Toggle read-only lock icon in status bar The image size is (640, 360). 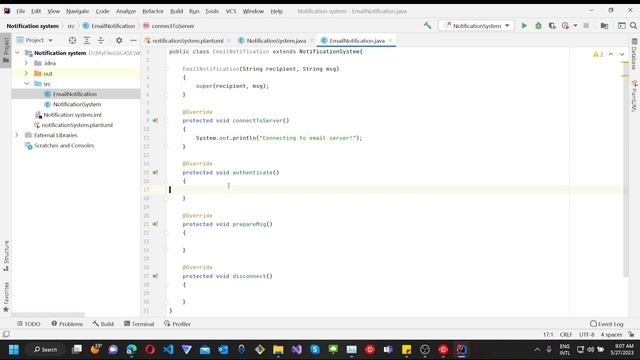click(x=631, y=334)
